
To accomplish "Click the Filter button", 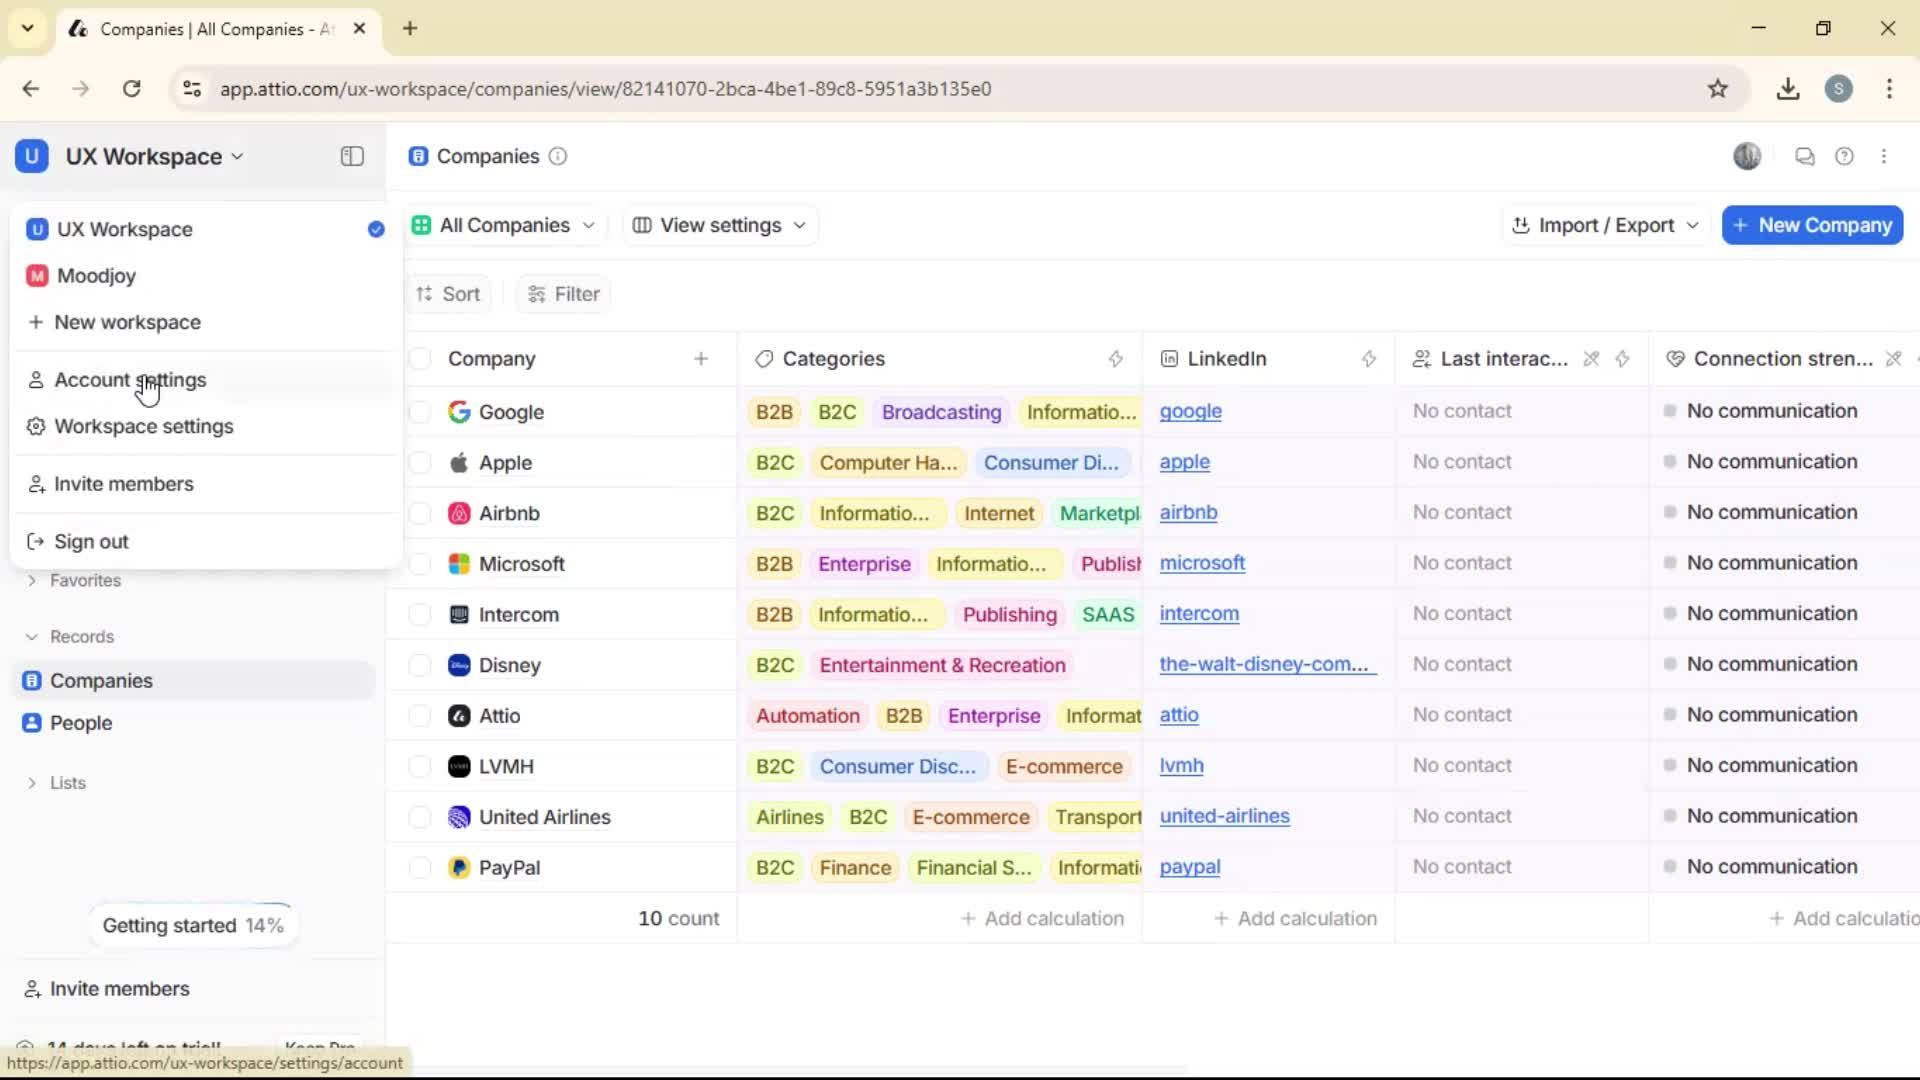I will point(564,294).
